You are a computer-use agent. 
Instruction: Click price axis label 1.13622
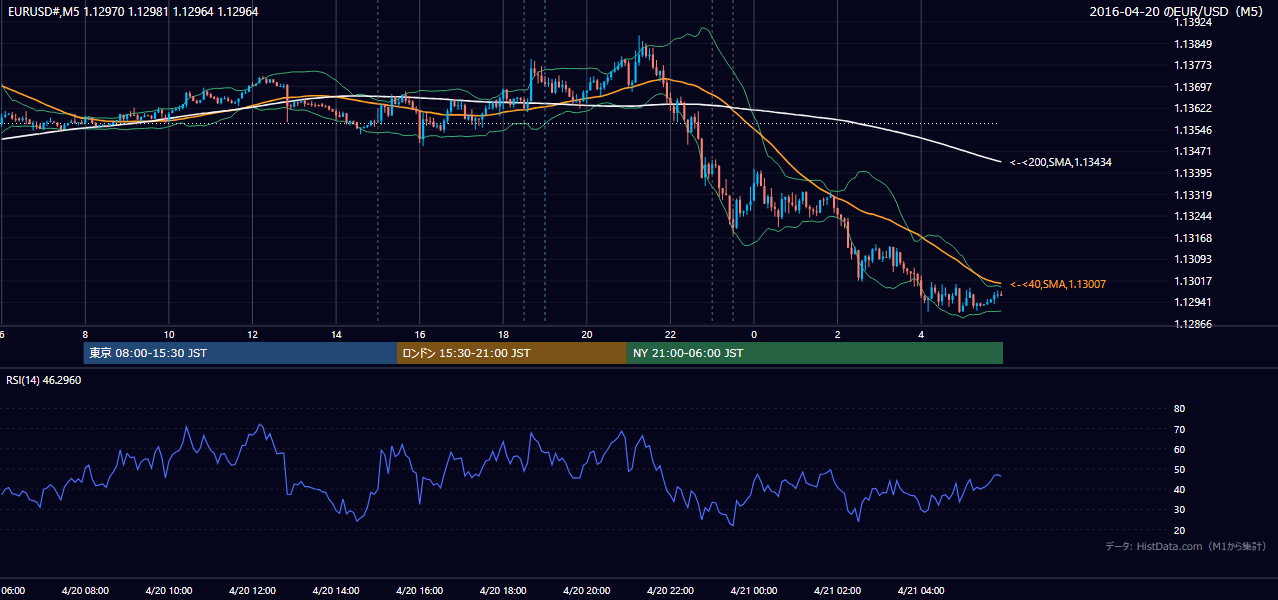(1194, 108)
